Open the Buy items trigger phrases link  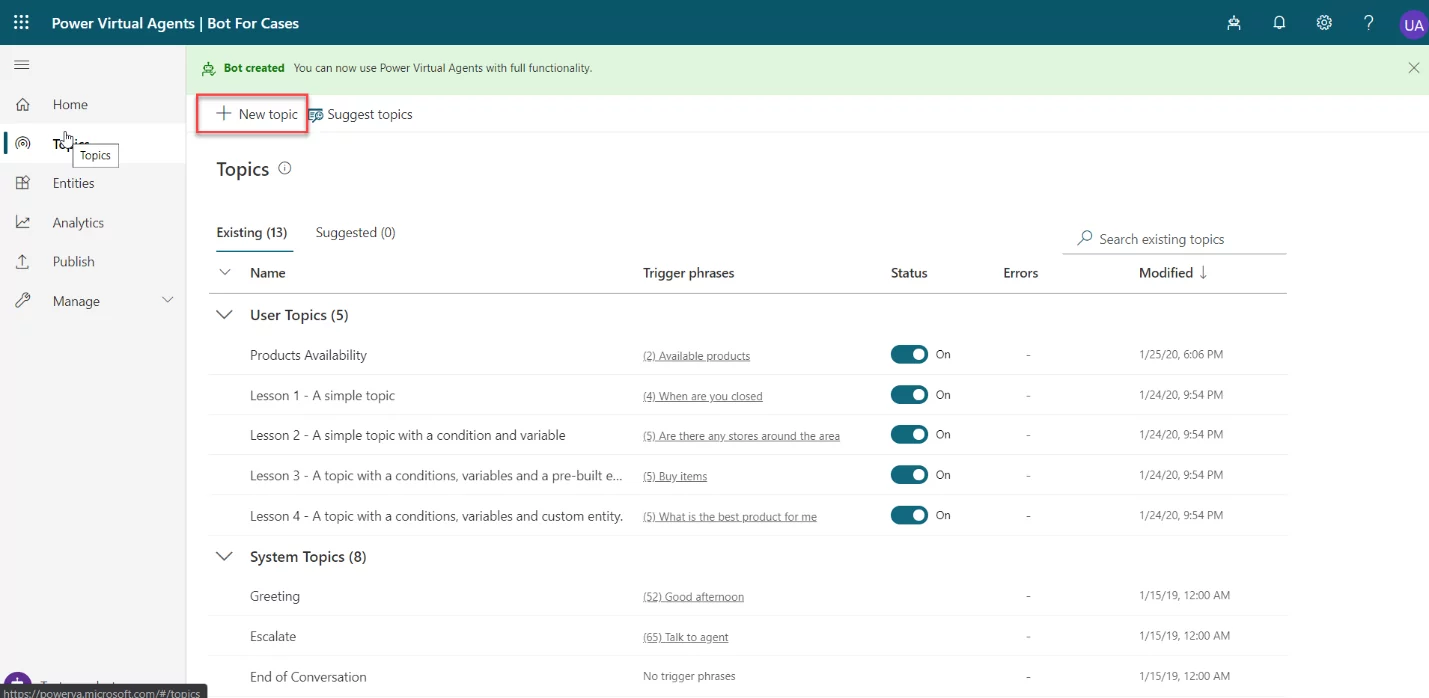(675, 476)
